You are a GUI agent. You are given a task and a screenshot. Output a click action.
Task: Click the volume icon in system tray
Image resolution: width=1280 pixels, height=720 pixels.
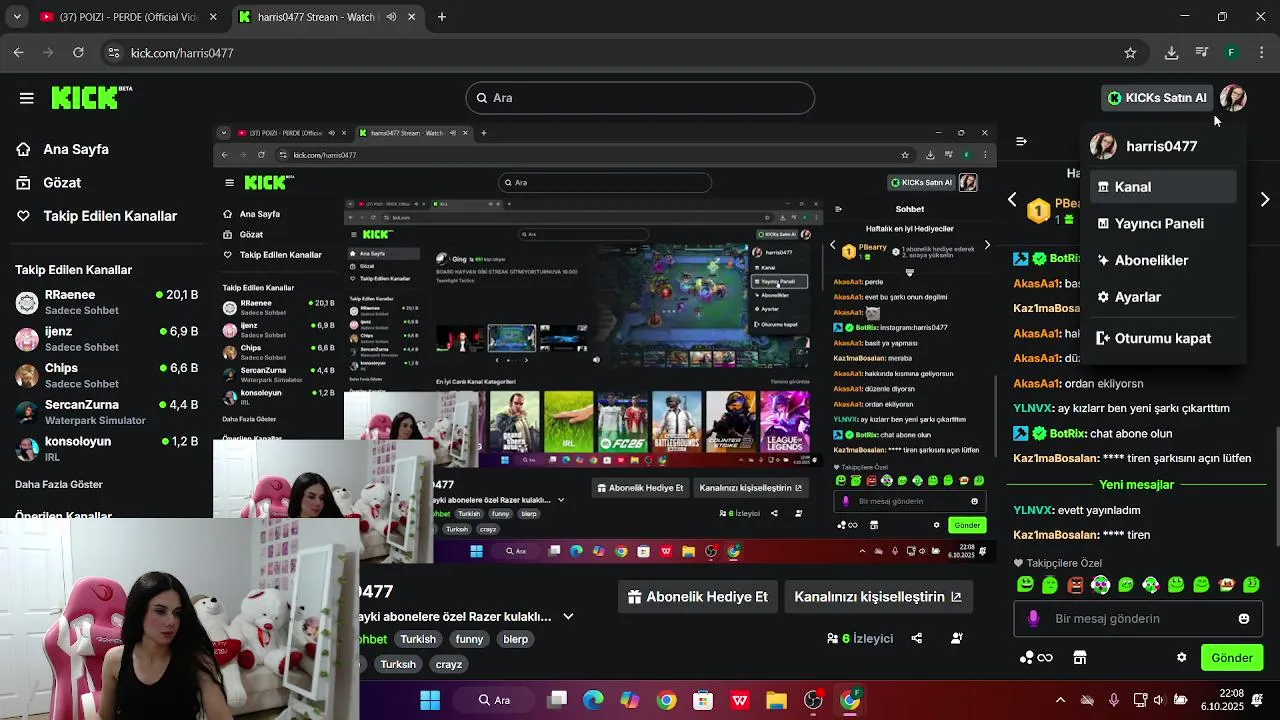[x=1158, y=700]
